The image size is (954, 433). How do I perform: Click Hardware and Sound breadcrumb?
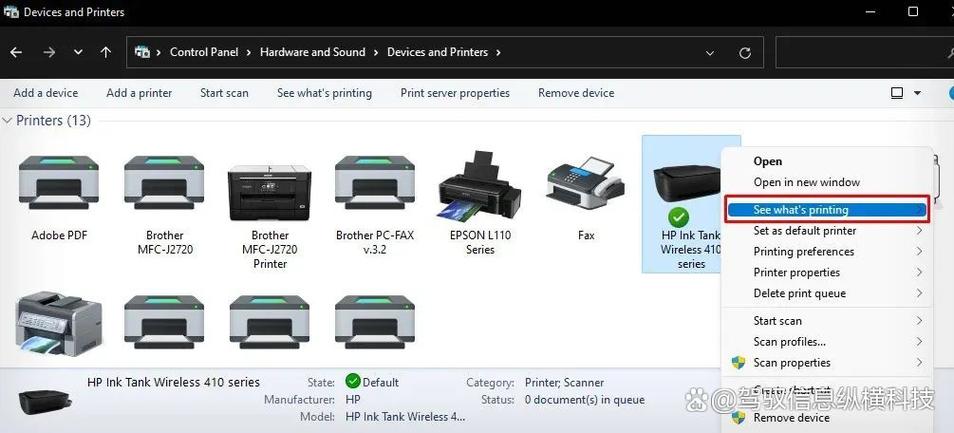313,52
